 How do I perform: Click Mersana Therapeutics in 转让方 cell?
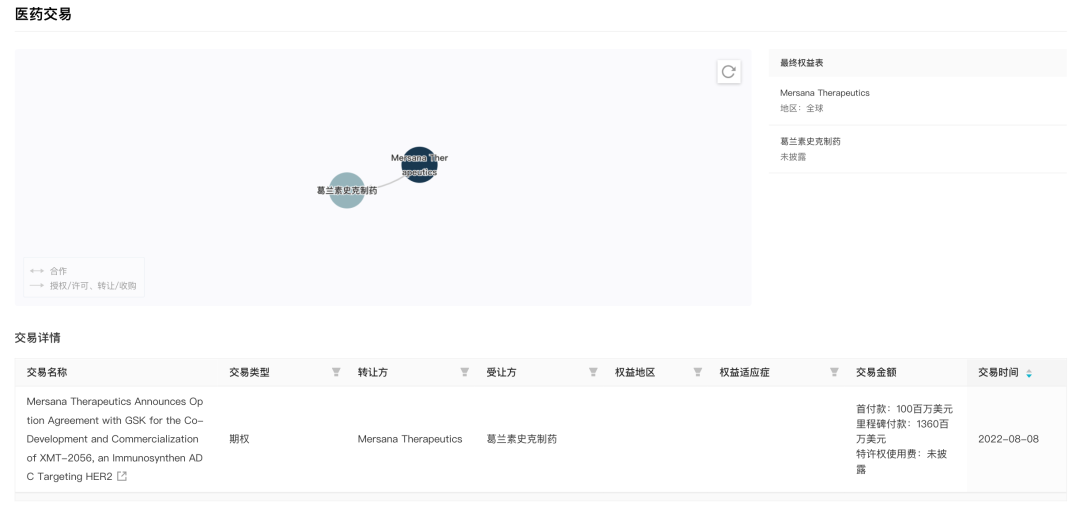coord(410,439)
